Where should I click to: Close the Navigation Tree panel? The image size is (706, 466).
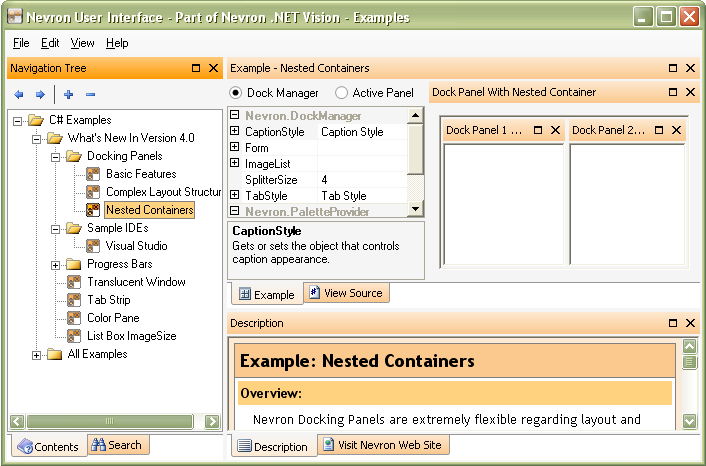click(x=213, y=68)
